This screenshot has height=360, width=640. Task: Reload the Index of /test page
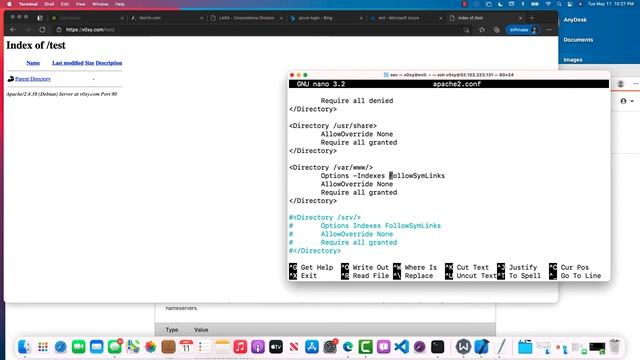pos(42,30)
